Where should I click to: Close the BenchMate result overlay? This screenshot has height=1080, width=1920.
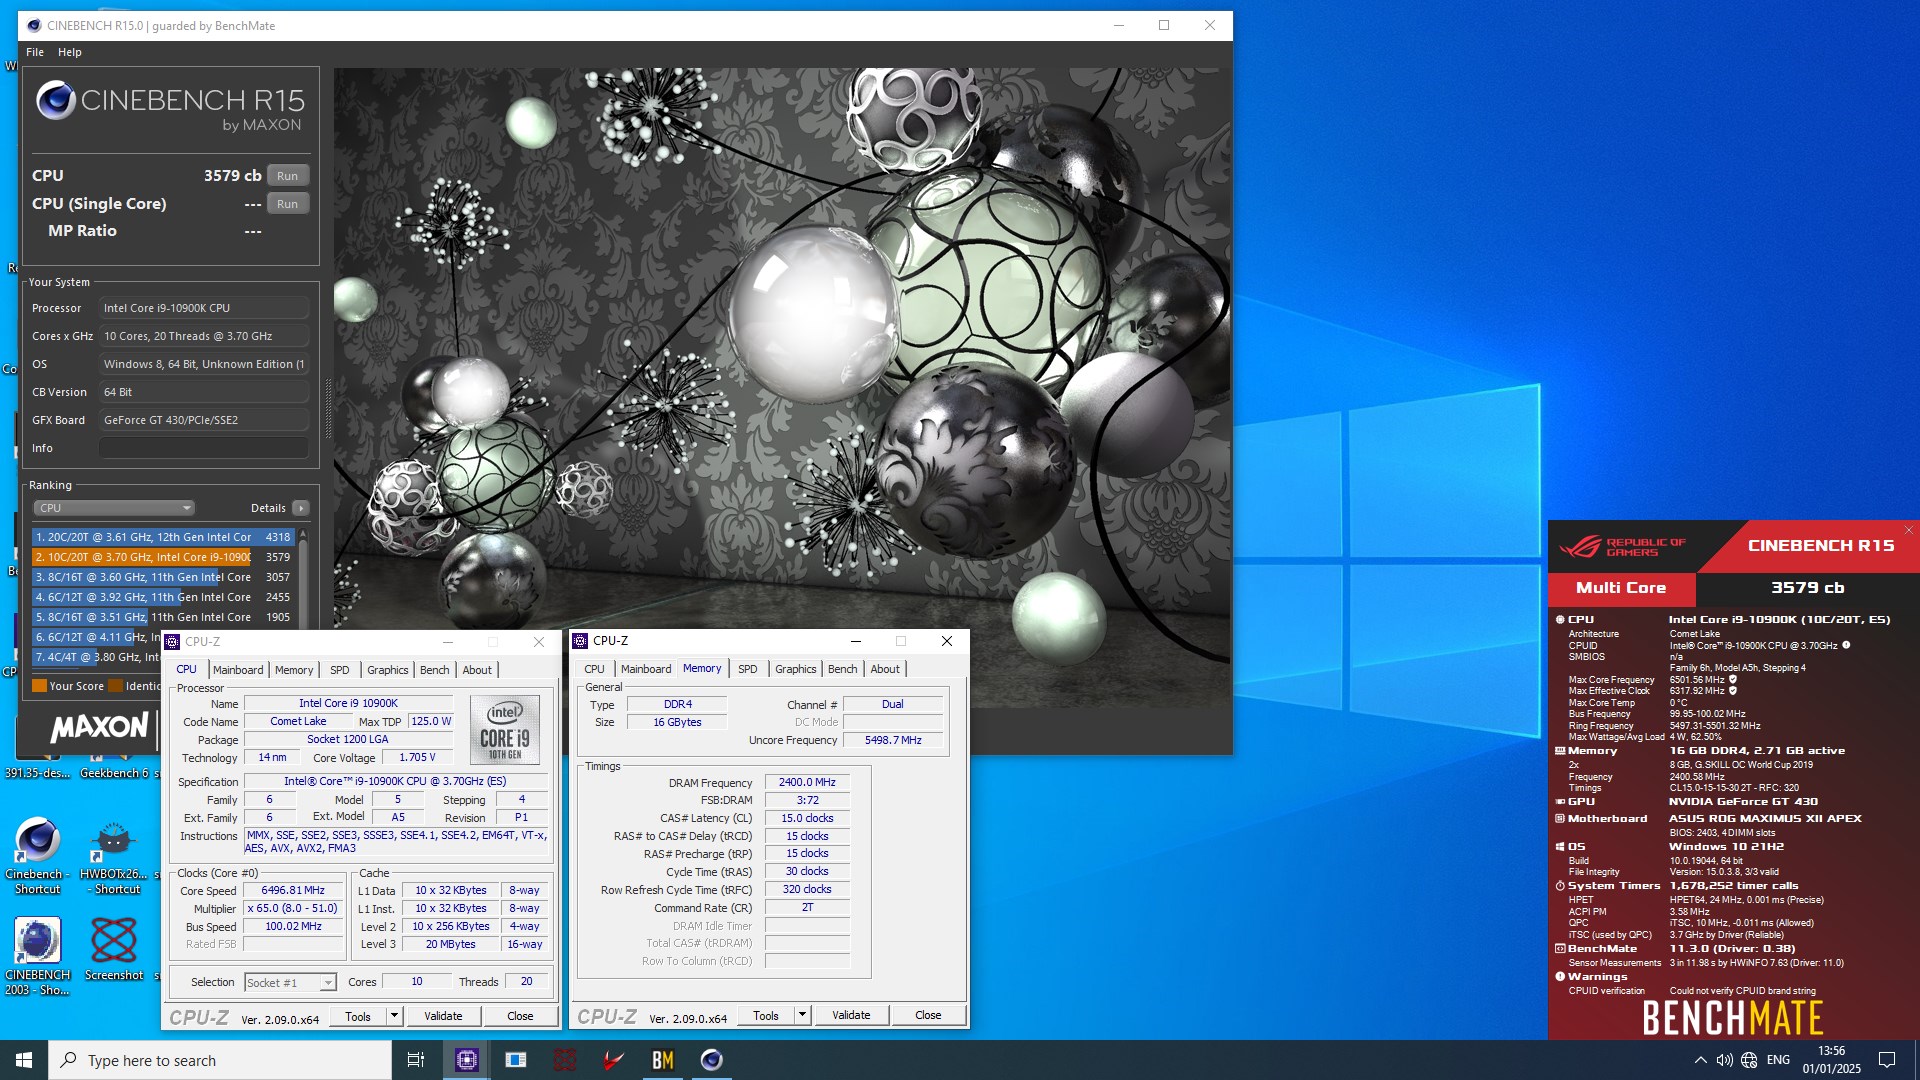(x=1908, y=530)
